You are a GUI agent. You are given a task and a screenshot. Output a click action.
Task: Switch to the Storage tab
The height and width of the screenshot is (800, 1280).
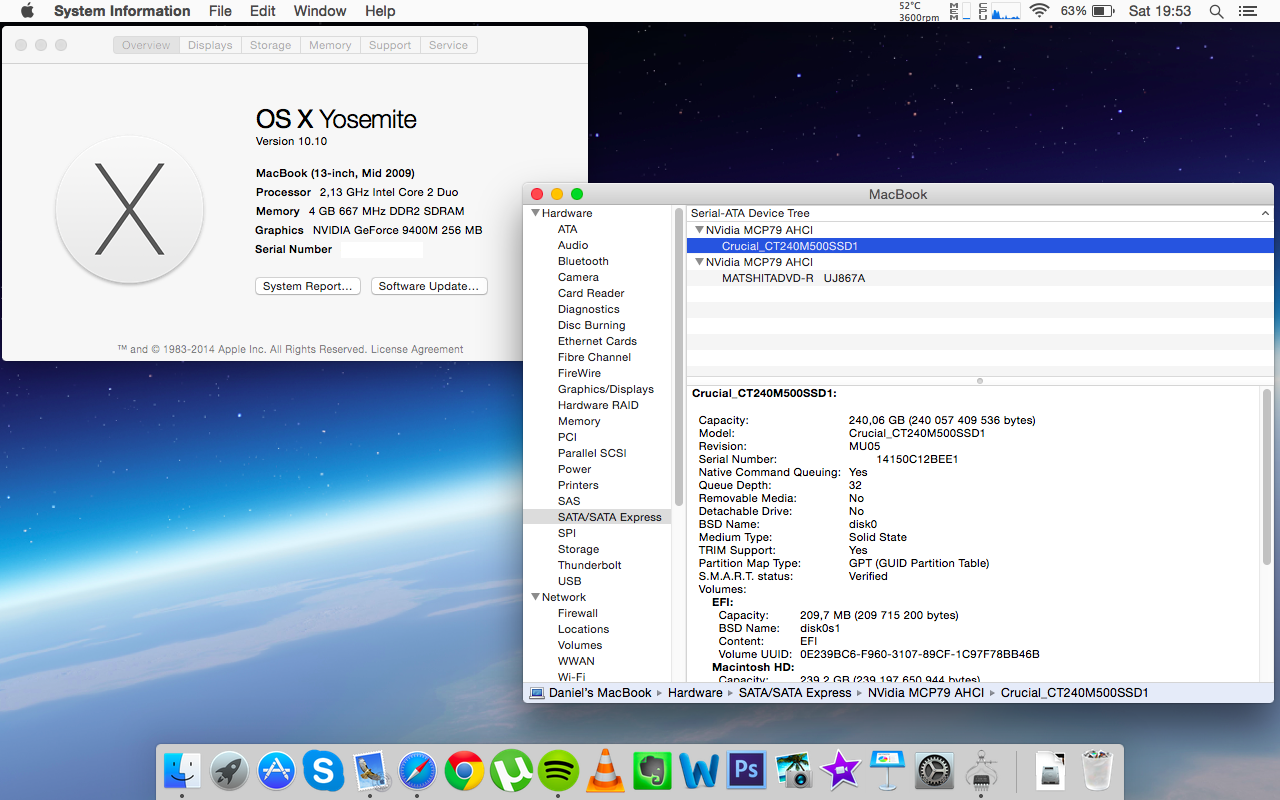click(x=270, y=45)
